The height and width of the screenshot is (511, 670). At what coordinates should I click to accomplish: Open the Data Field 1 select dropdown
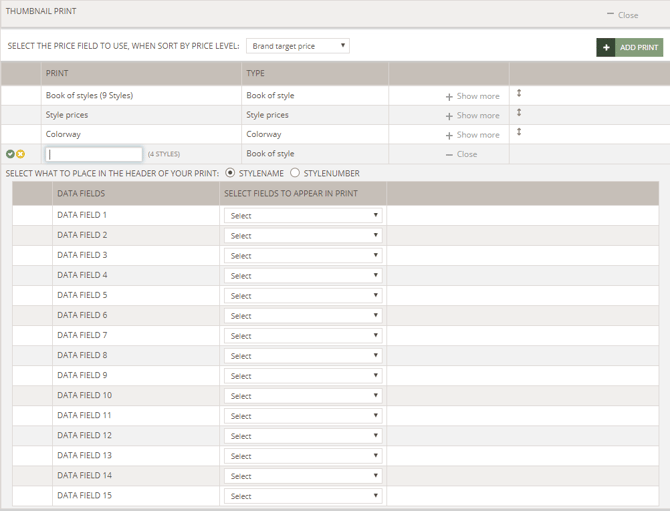coord(303,215)
